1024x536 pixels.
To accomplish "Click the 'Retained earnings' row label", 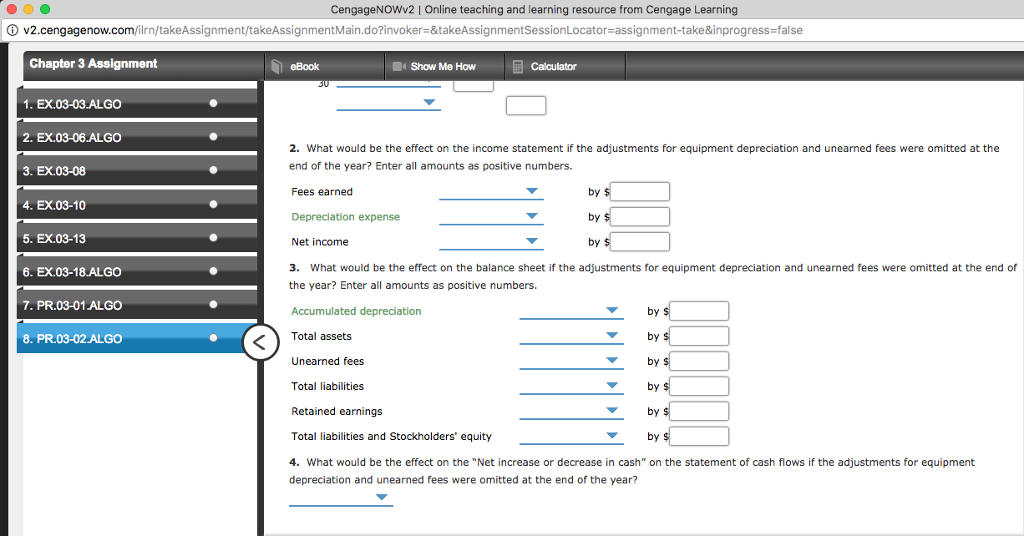I will [337, 411].
